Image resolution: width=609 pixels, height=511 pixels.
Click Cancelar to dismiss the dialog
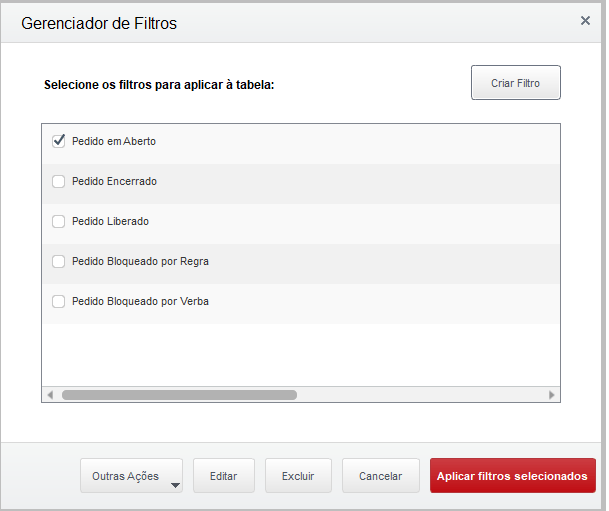click(380, 477)
